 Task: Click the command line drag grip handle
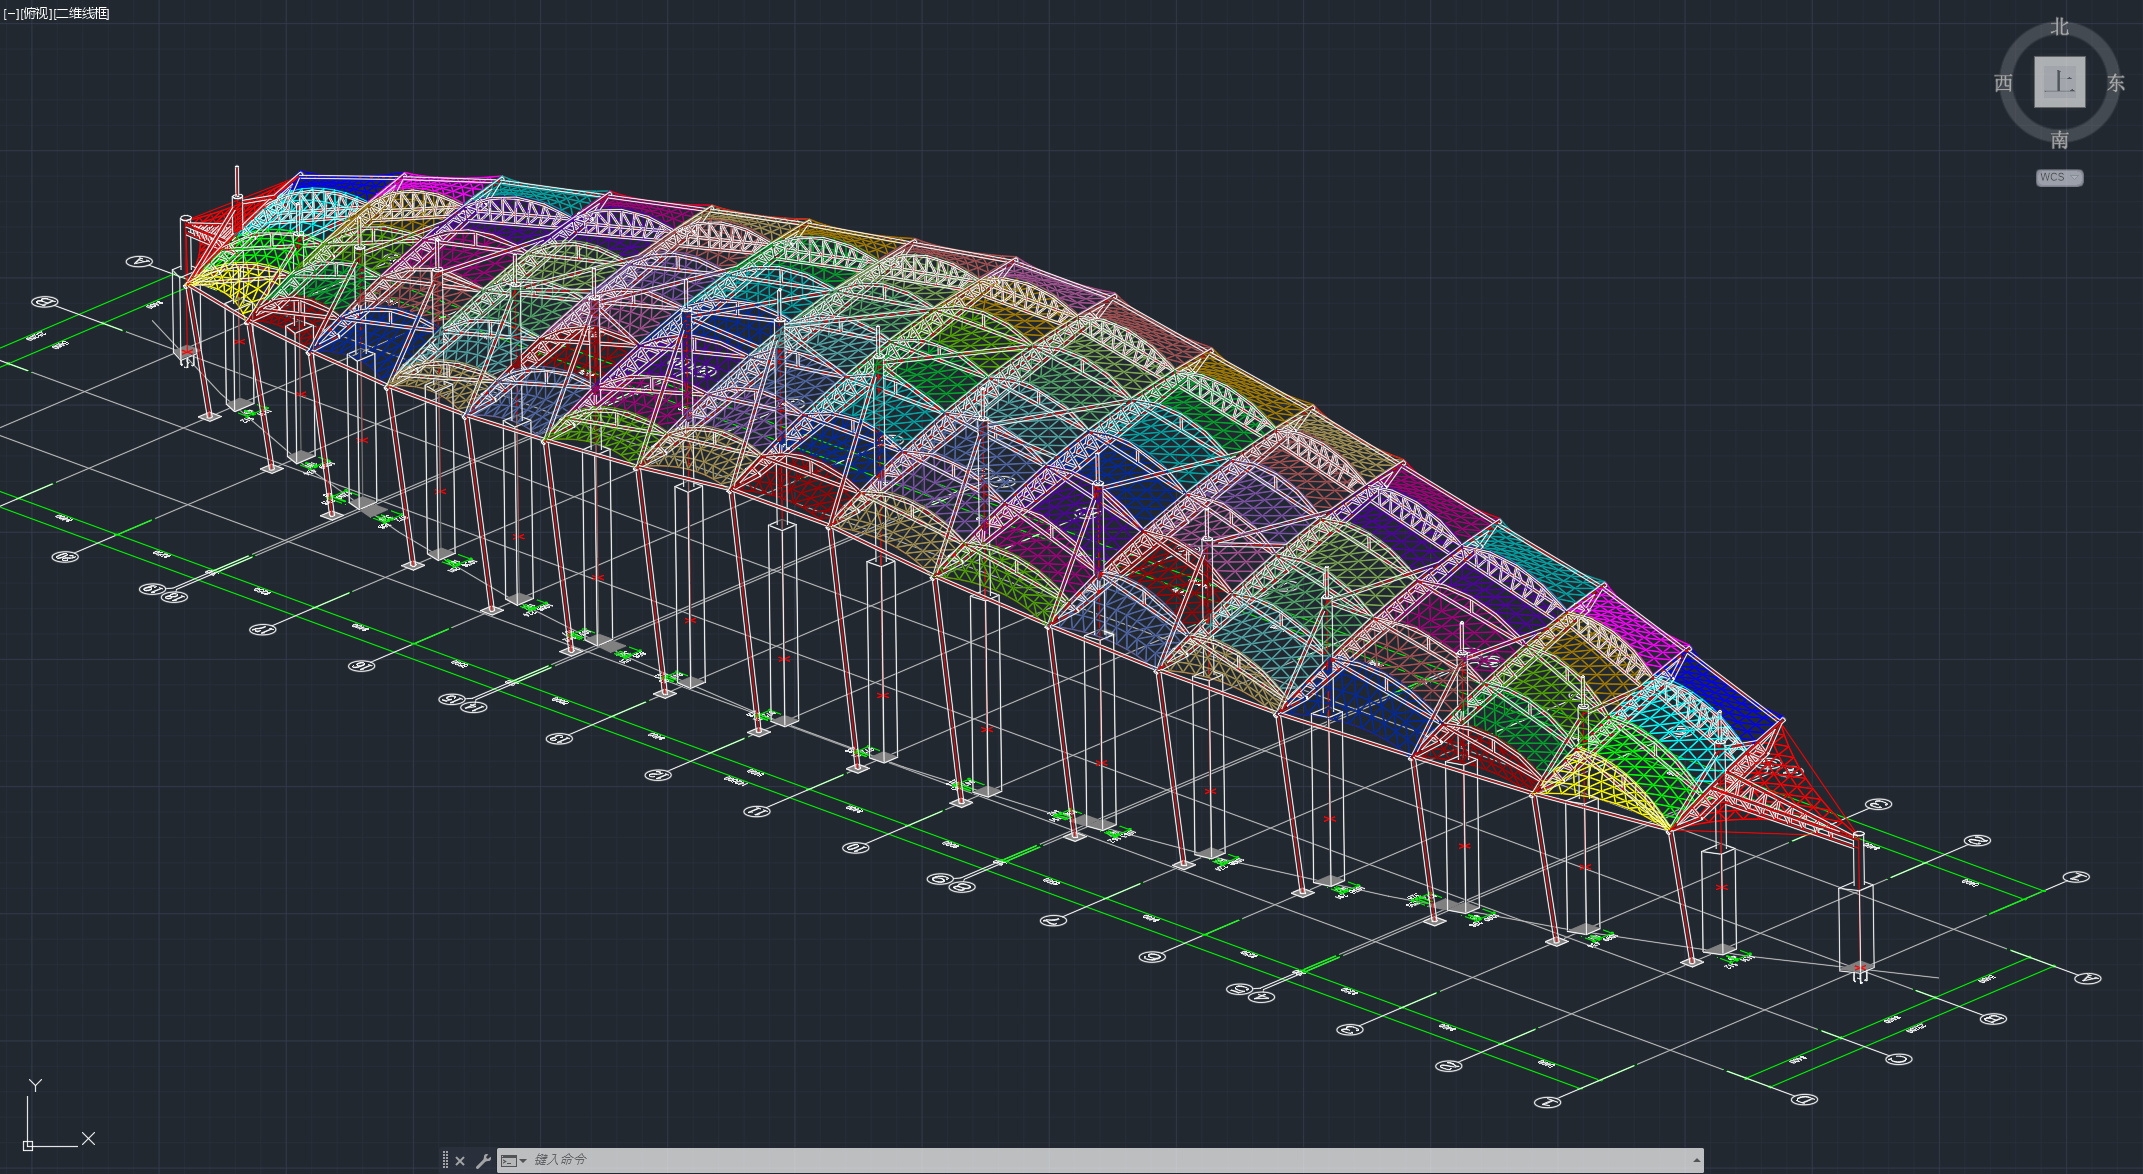click(445, 1160)
